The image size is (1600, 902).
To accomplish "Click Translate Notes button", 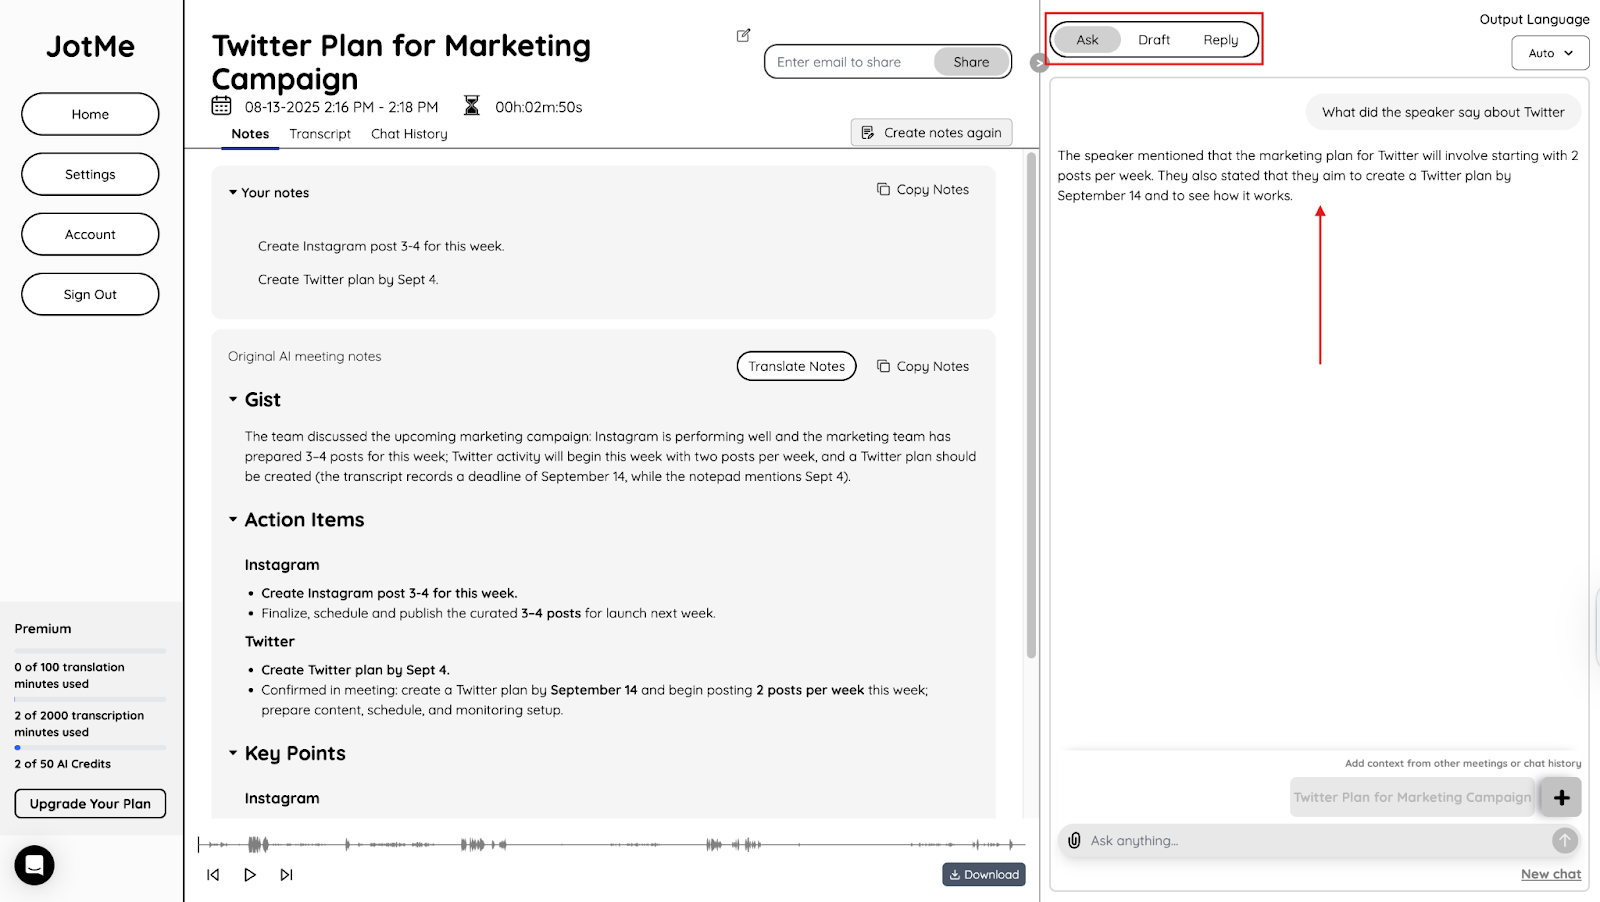I will point(797,366).
